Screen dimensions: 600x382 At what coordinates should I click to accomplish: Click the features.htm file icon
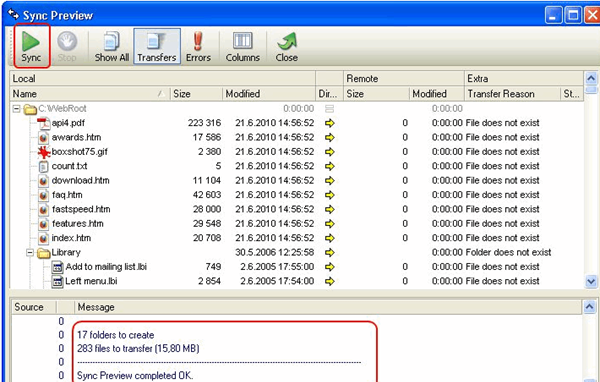pyautogui.click(x=44, y=224)
